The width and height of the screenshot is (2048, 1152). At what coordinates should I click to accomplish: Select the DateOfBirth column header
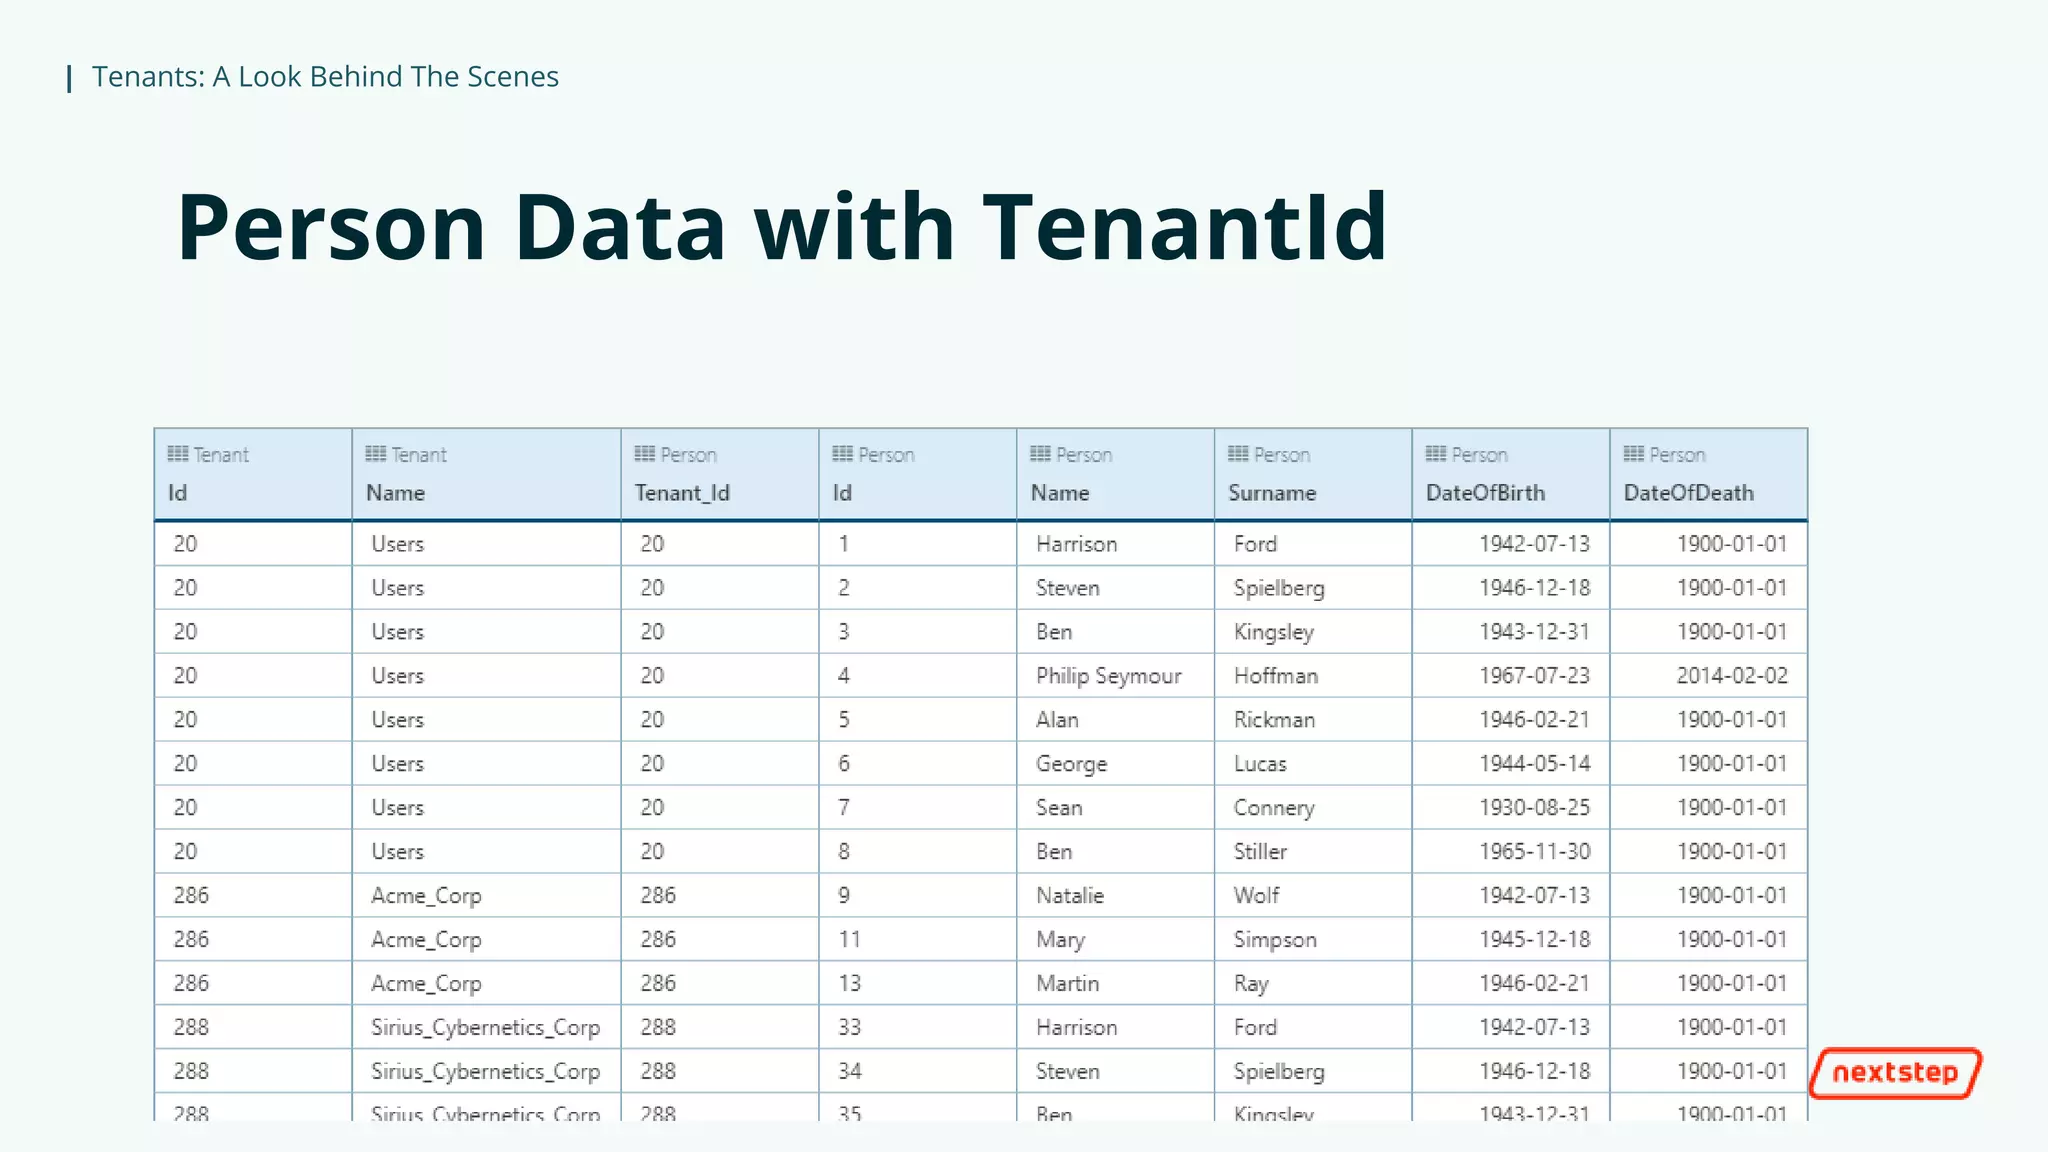1511,474
